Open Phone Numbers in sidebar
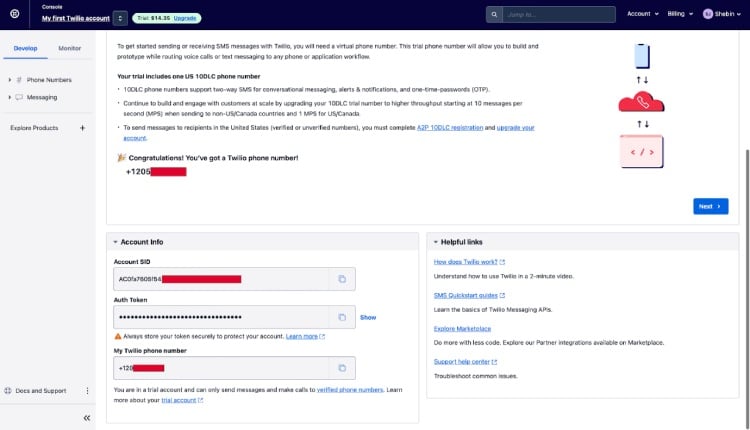This screenshot has height=430, width=750. 49,80
